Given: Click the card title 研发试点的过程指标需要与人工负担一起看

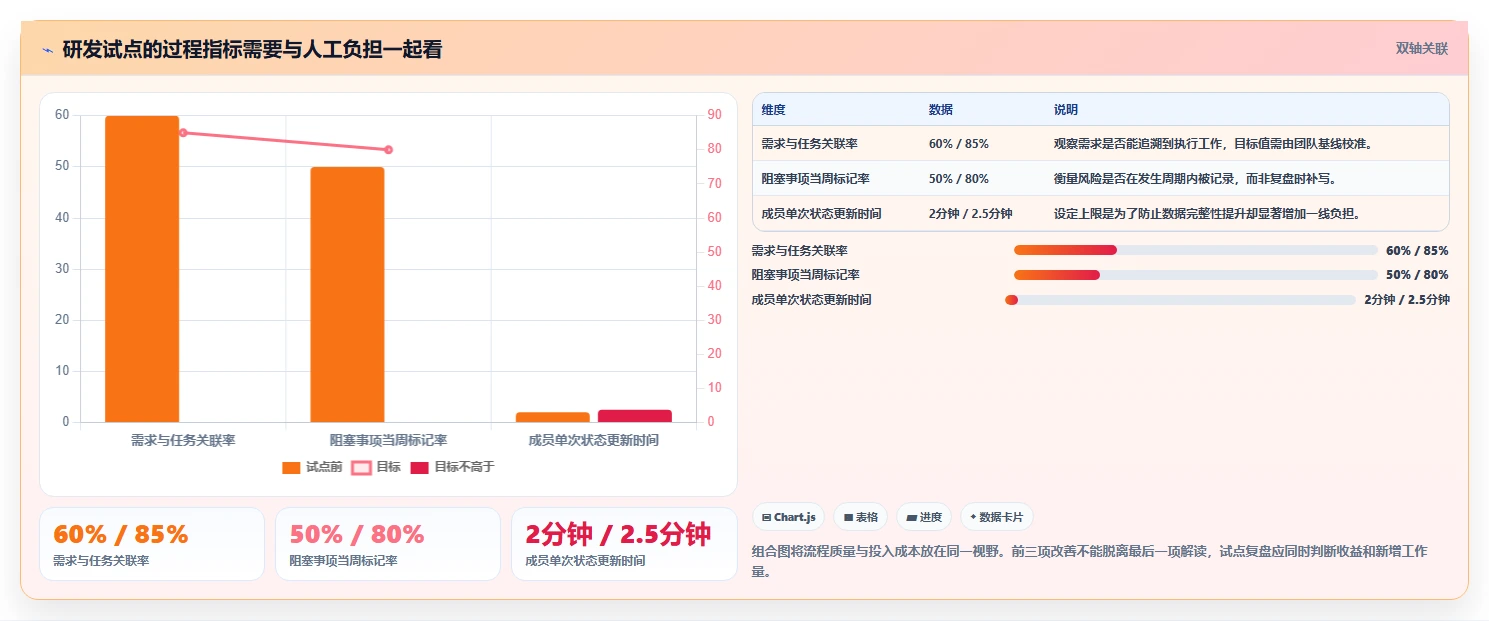Looking at the screenshot, I should pos(252,50).
